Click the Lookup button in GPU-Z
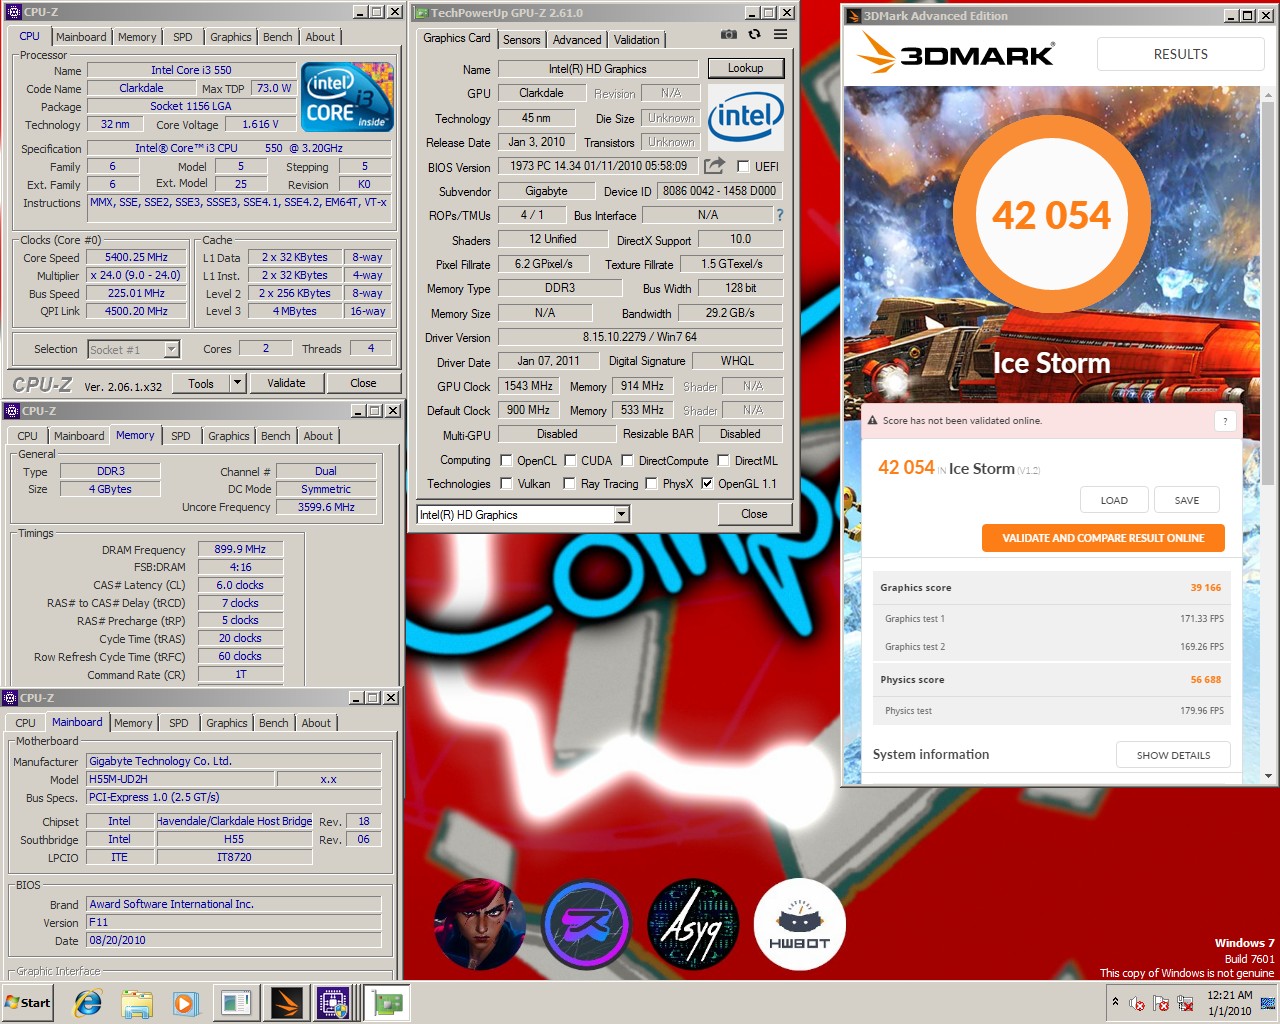 coord(746,68)
